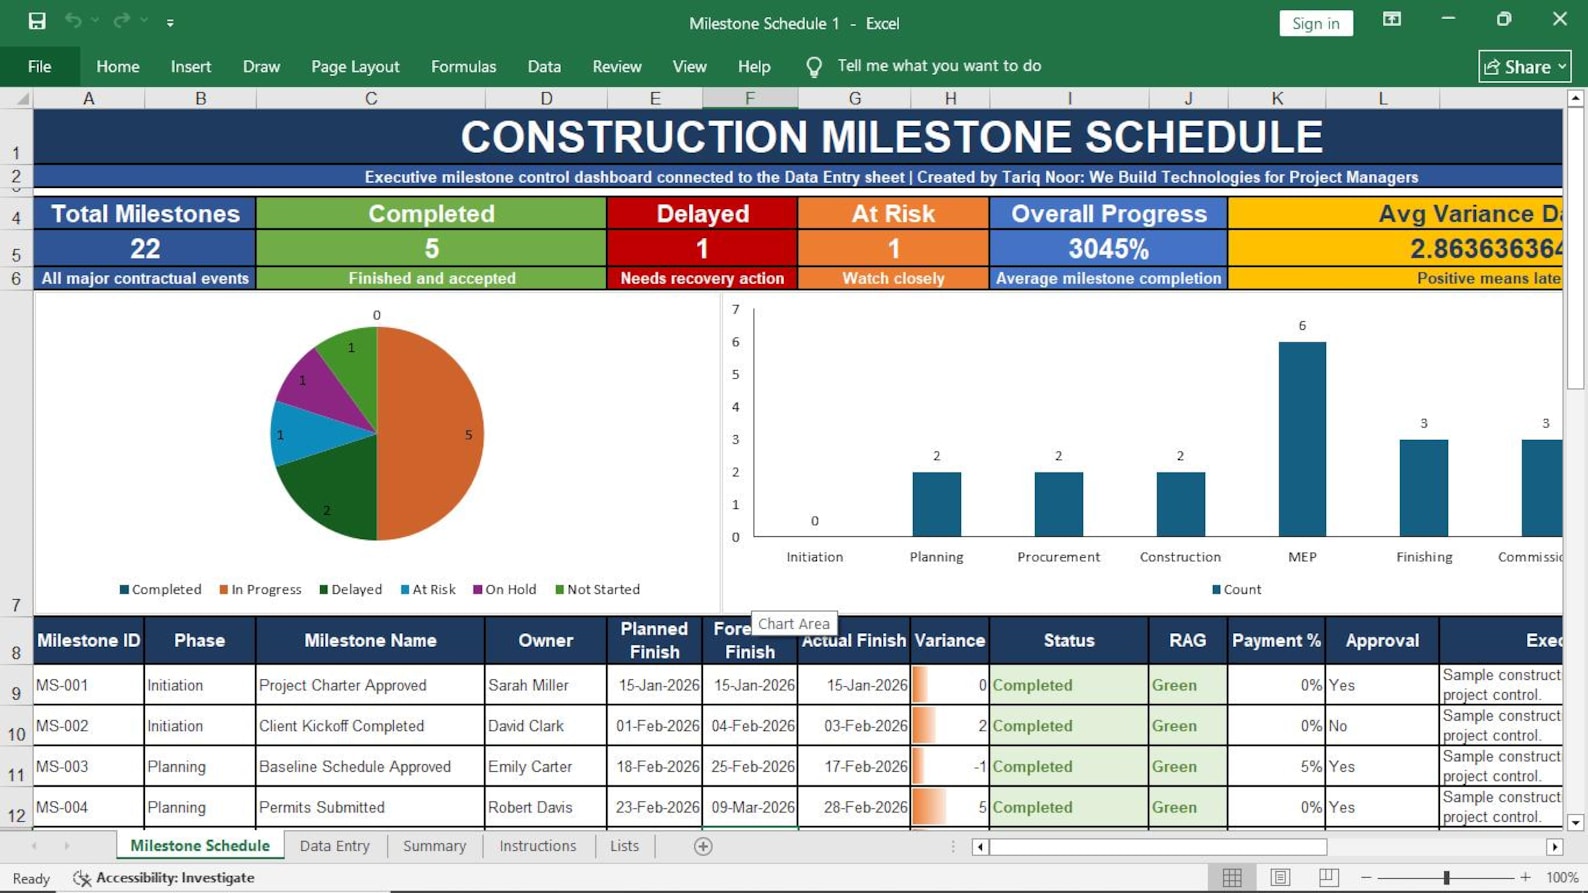Select the MS-001 milestone ID cell
The width and height of the screenshot is (1588, 893).
point(89,685)
